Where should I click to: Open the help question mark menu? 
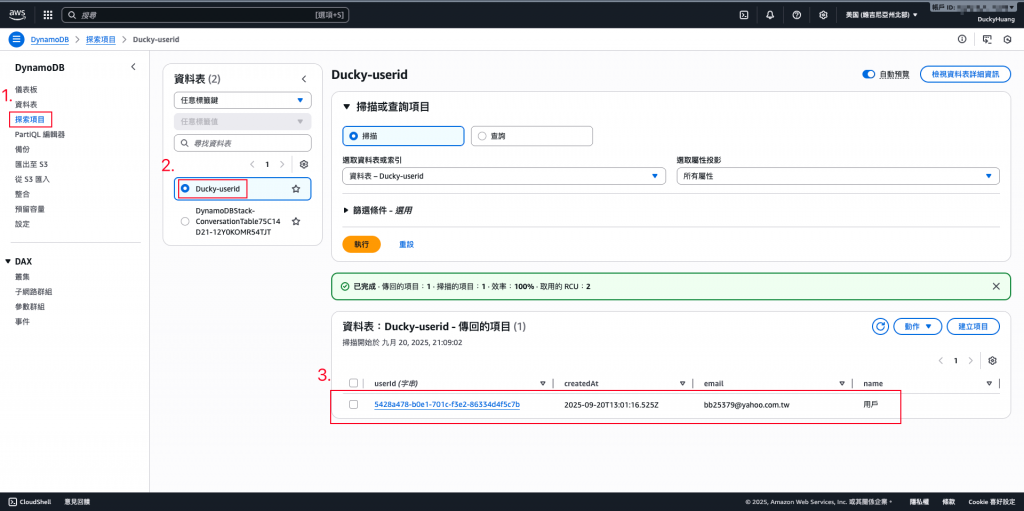click(x=797, y=14)
